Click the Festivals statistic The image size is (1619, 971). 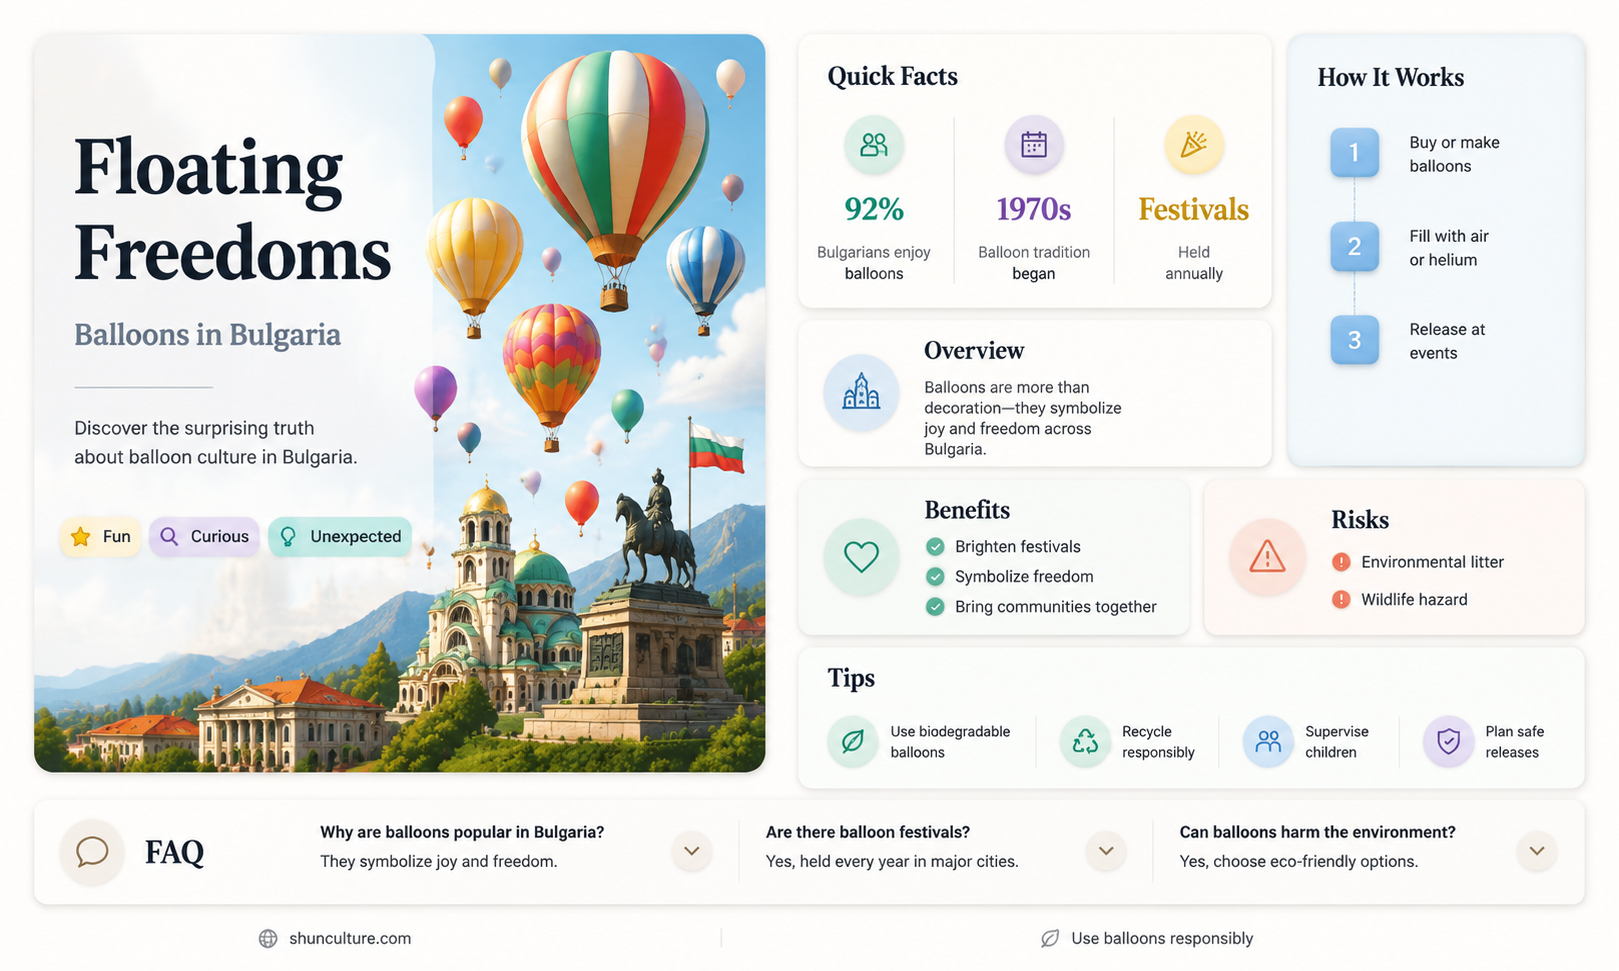pos(1194,209)
